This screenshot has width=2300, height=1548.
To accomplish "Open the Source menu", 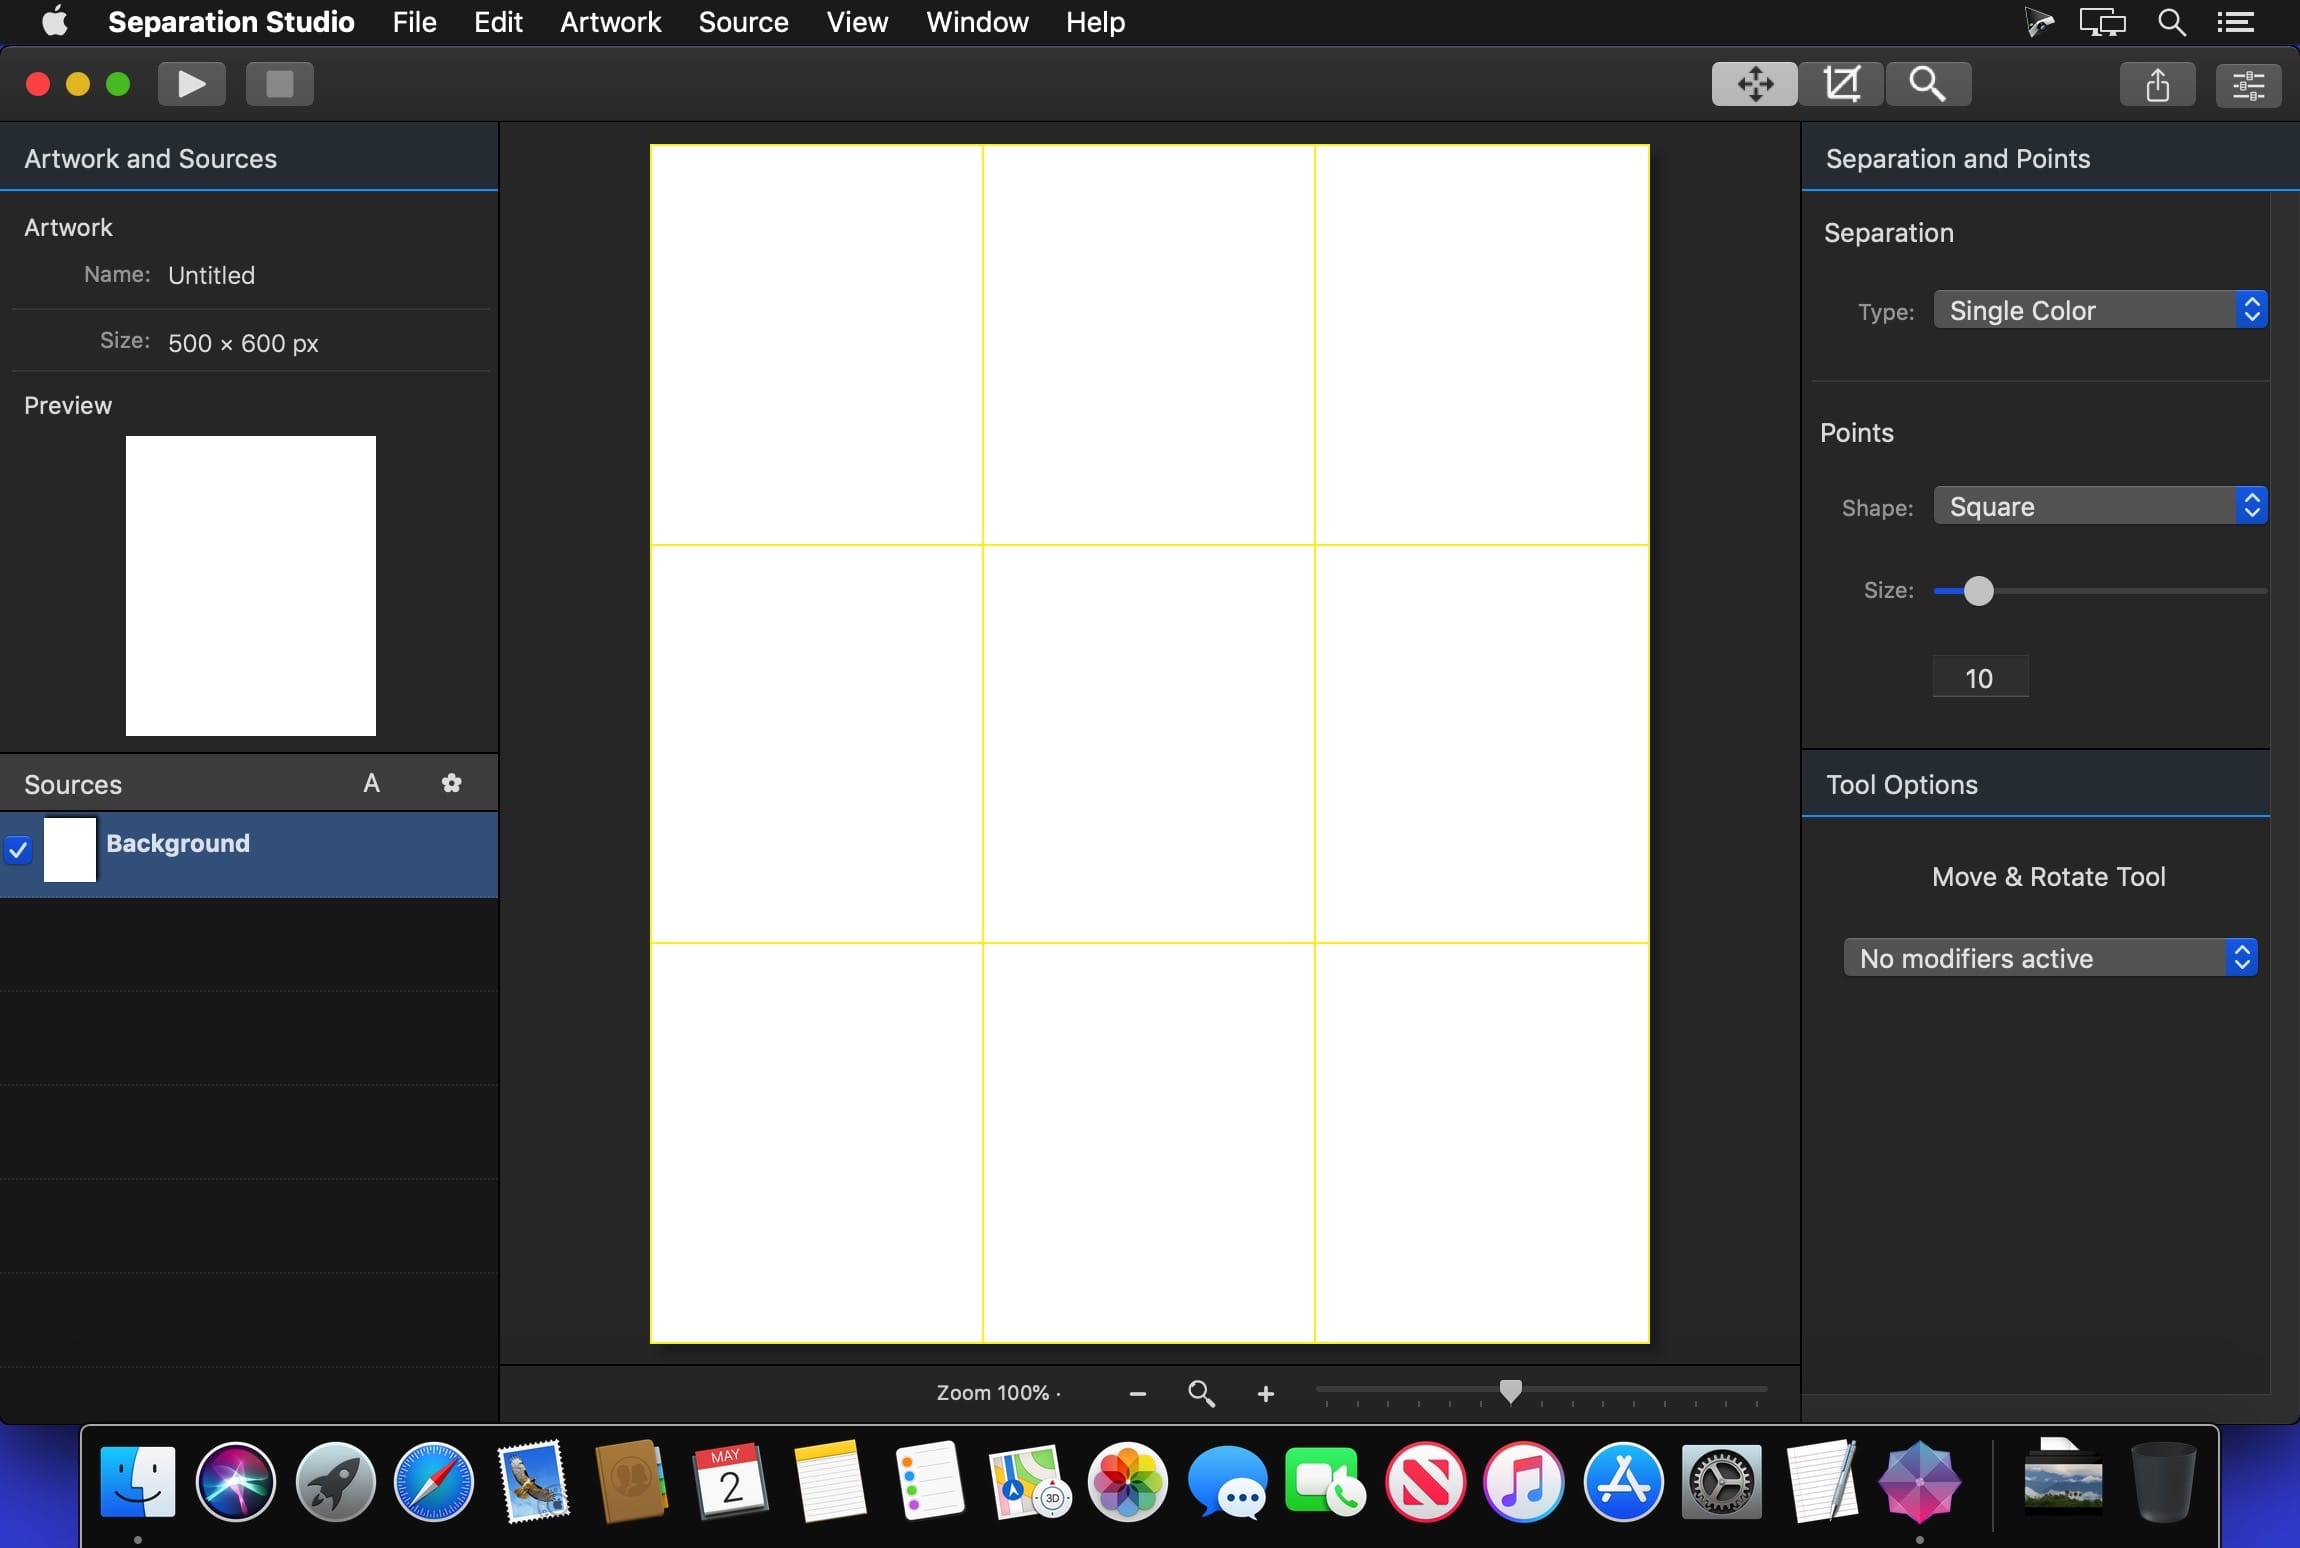I will pos(743,22).
